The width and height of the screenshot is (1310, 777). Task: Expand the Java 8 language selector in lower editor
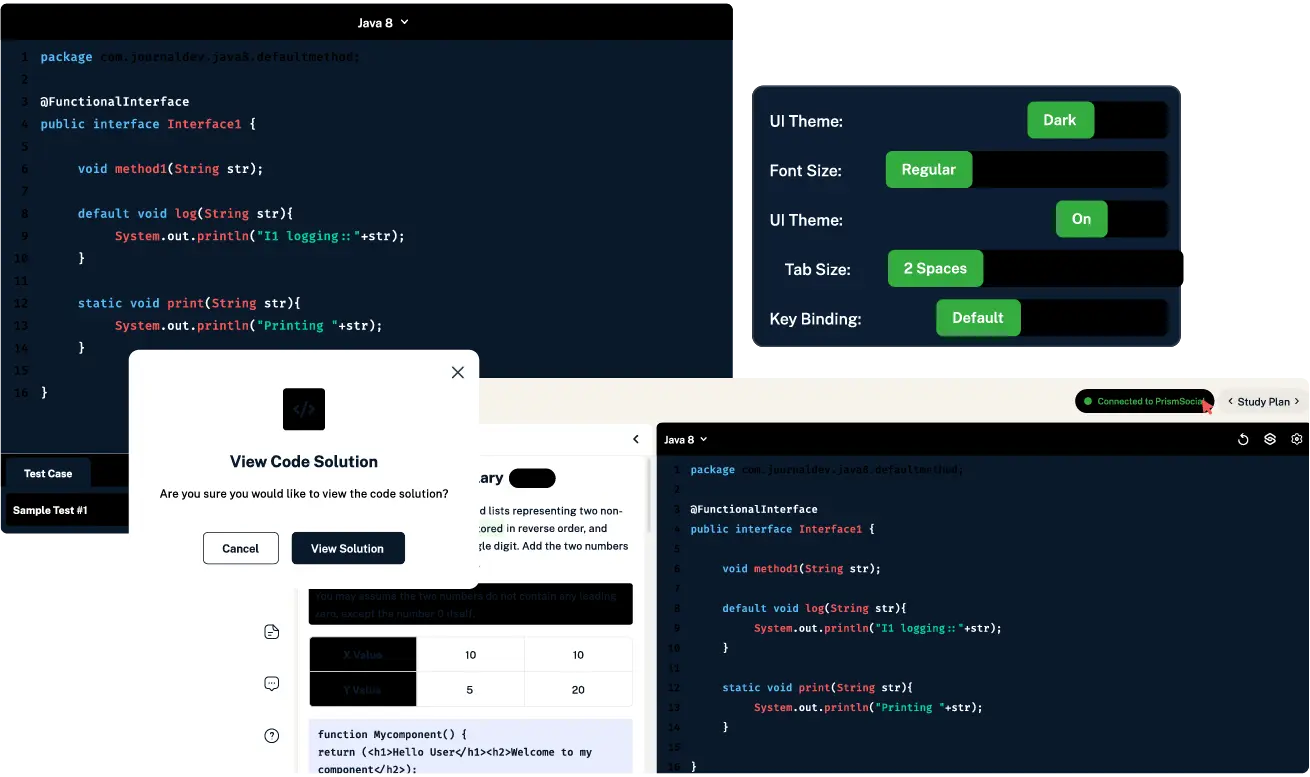(685, 440)
